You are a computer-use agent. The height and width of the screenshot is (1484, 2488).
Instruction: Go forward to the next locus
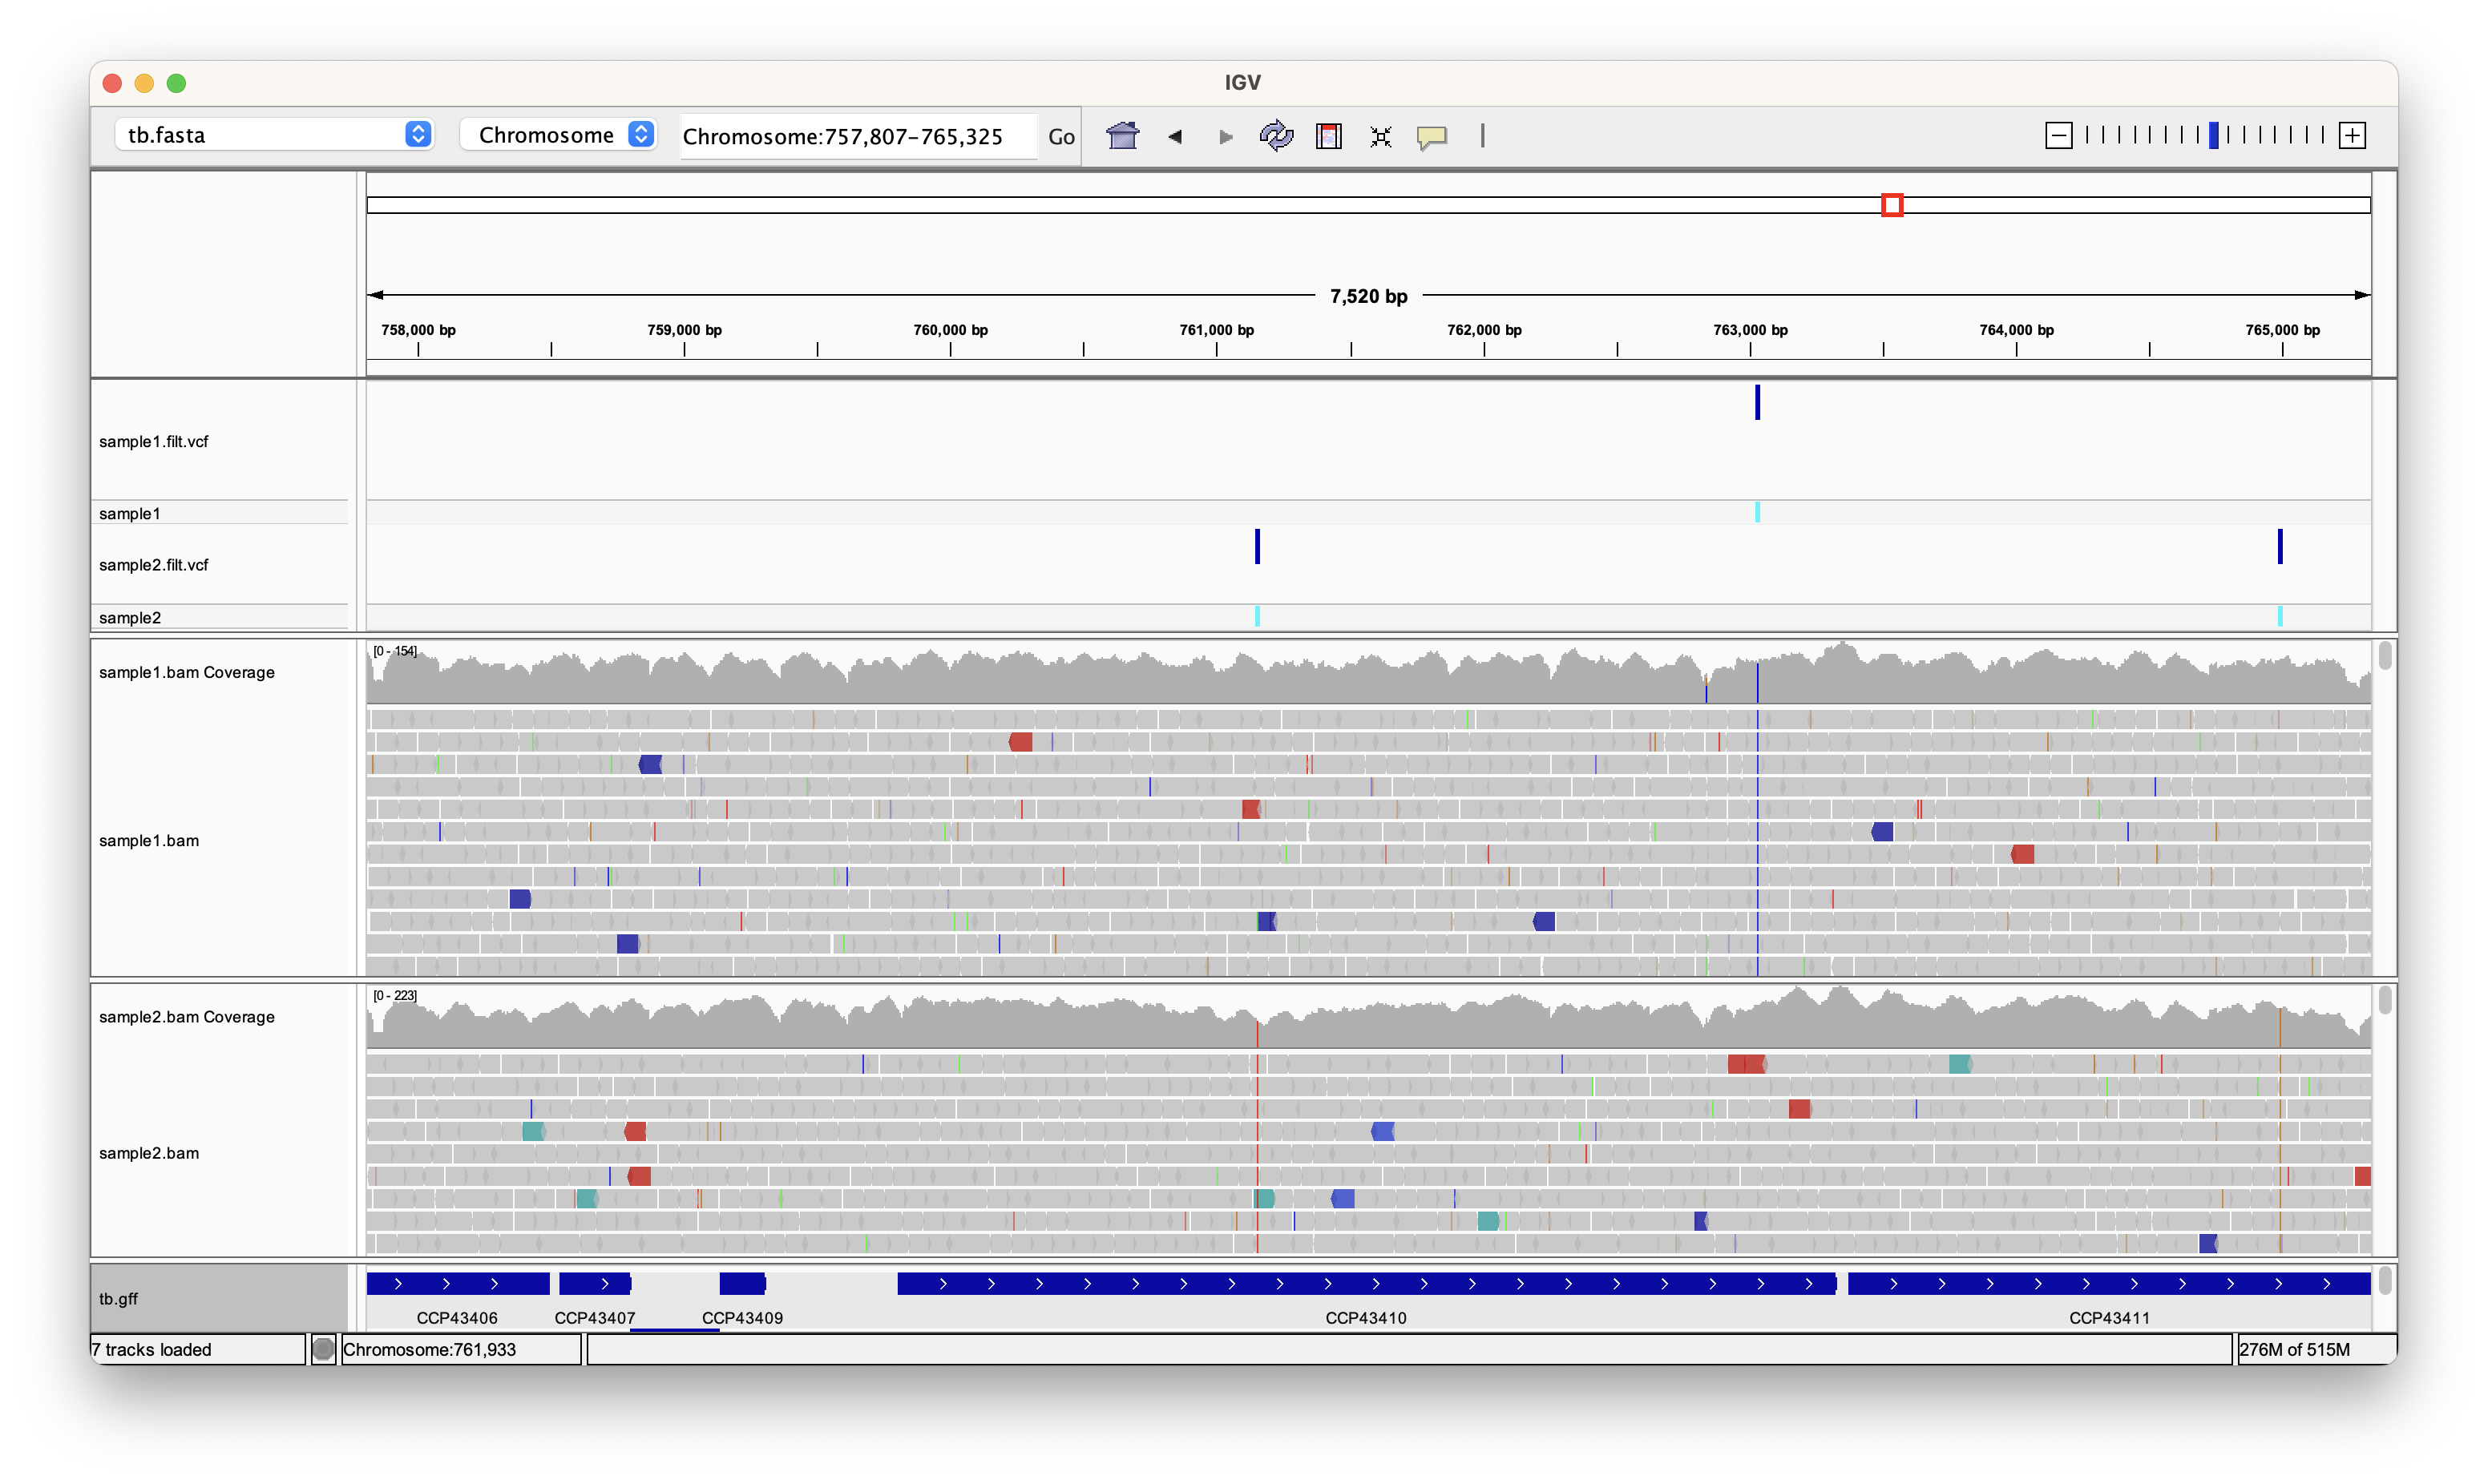tap(1225, 136)
